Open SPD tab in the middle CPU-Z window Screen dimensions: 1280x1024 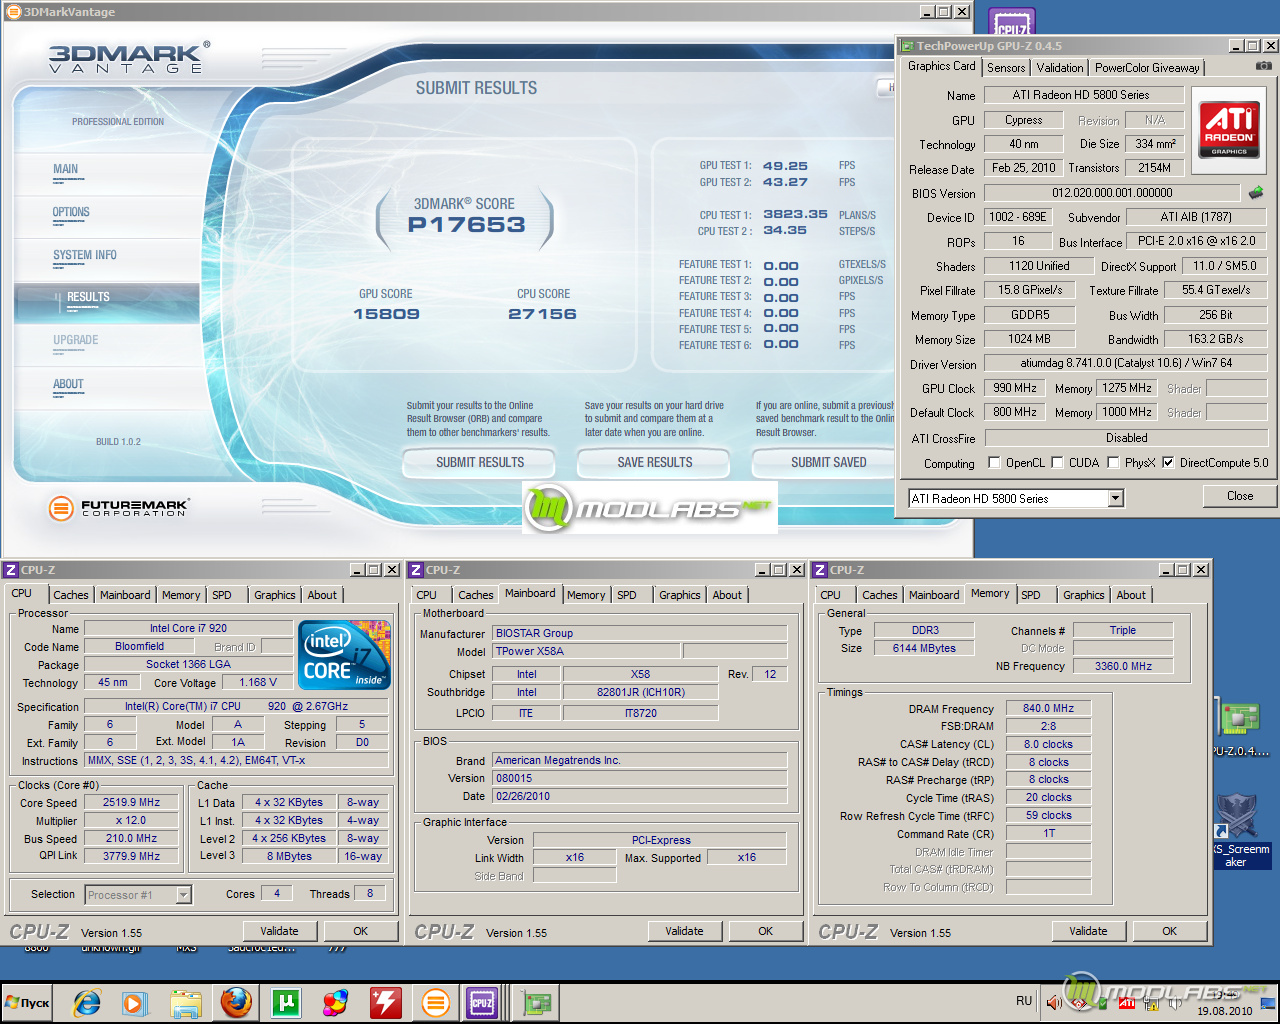[x=627, y=595]
